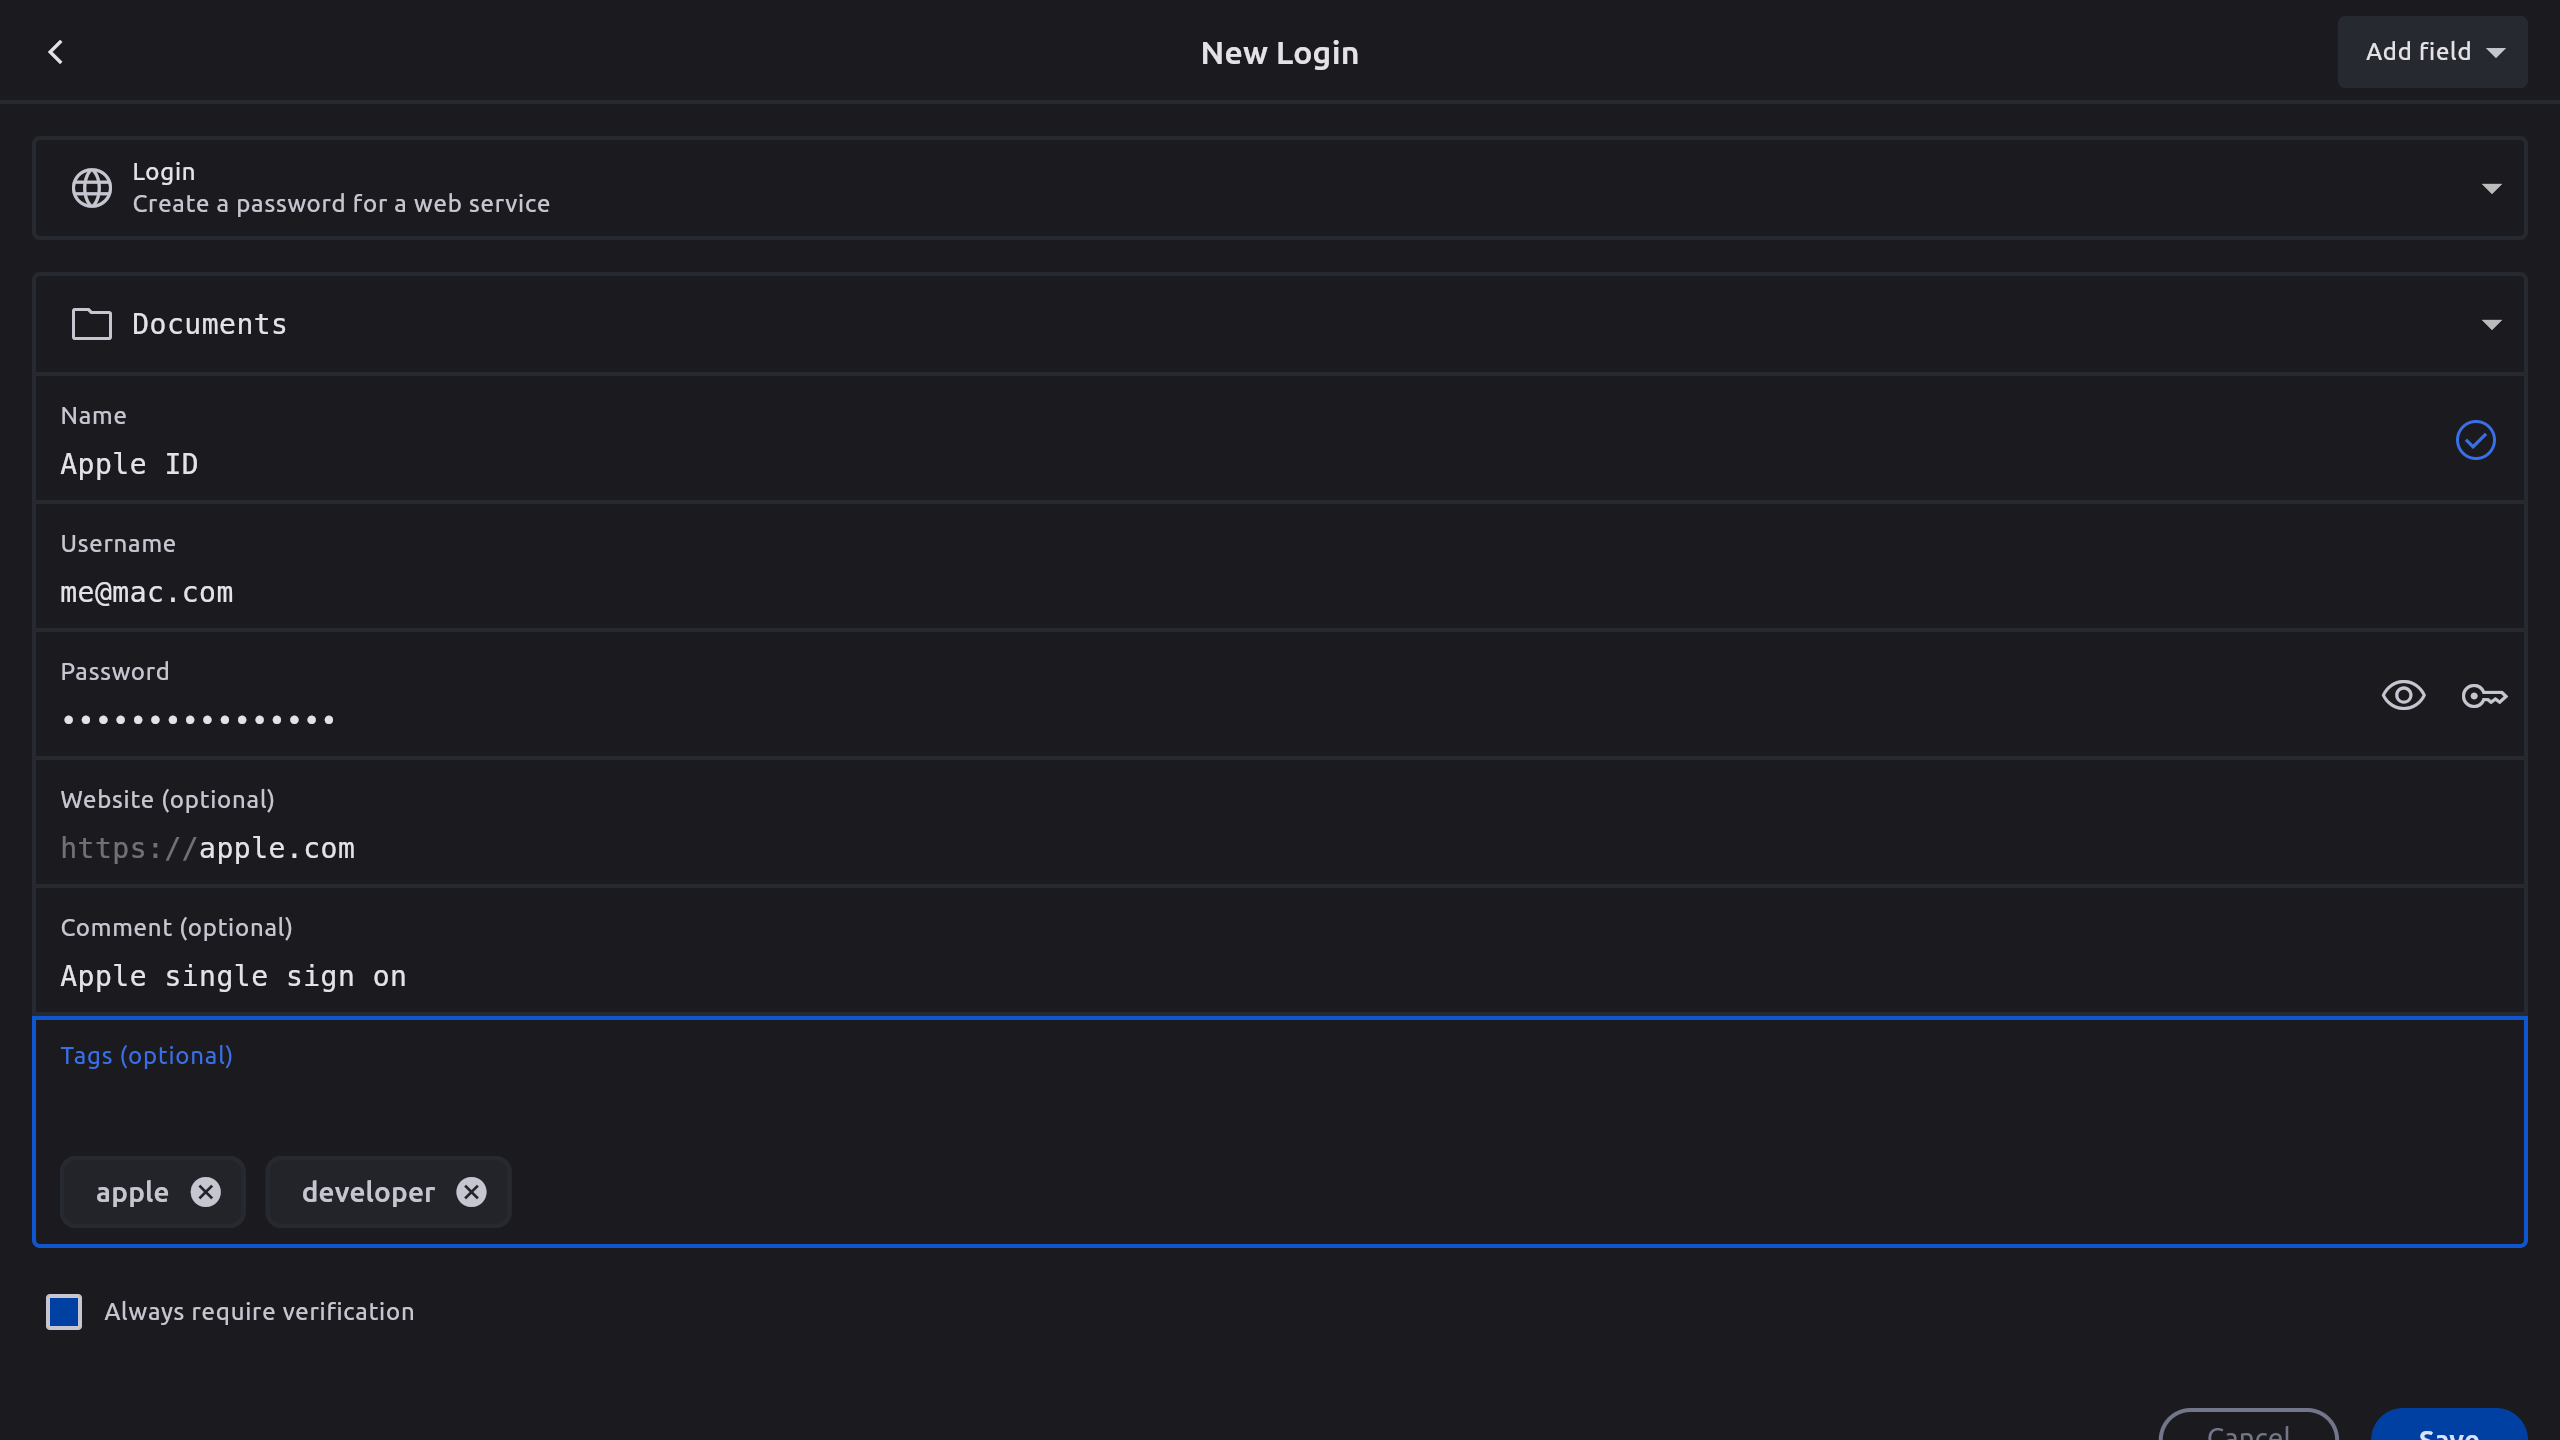Remove the developer tag

tap(471, 1192)
